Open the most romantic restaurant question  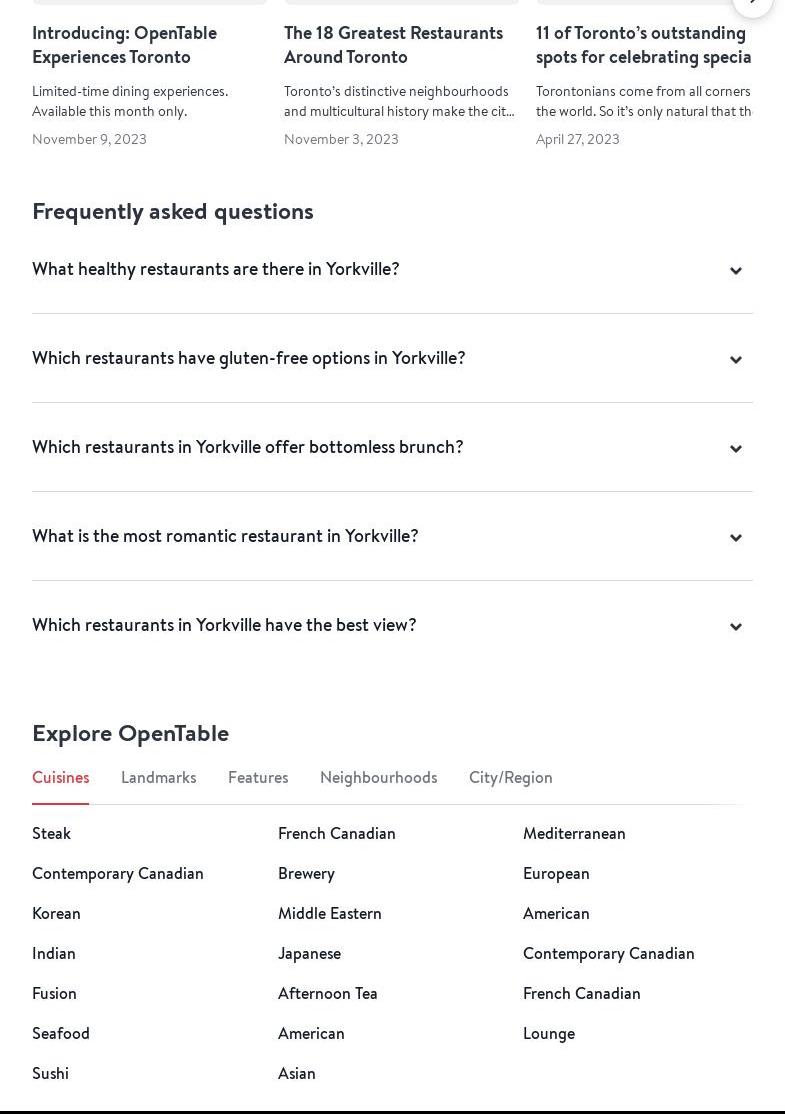225,536
